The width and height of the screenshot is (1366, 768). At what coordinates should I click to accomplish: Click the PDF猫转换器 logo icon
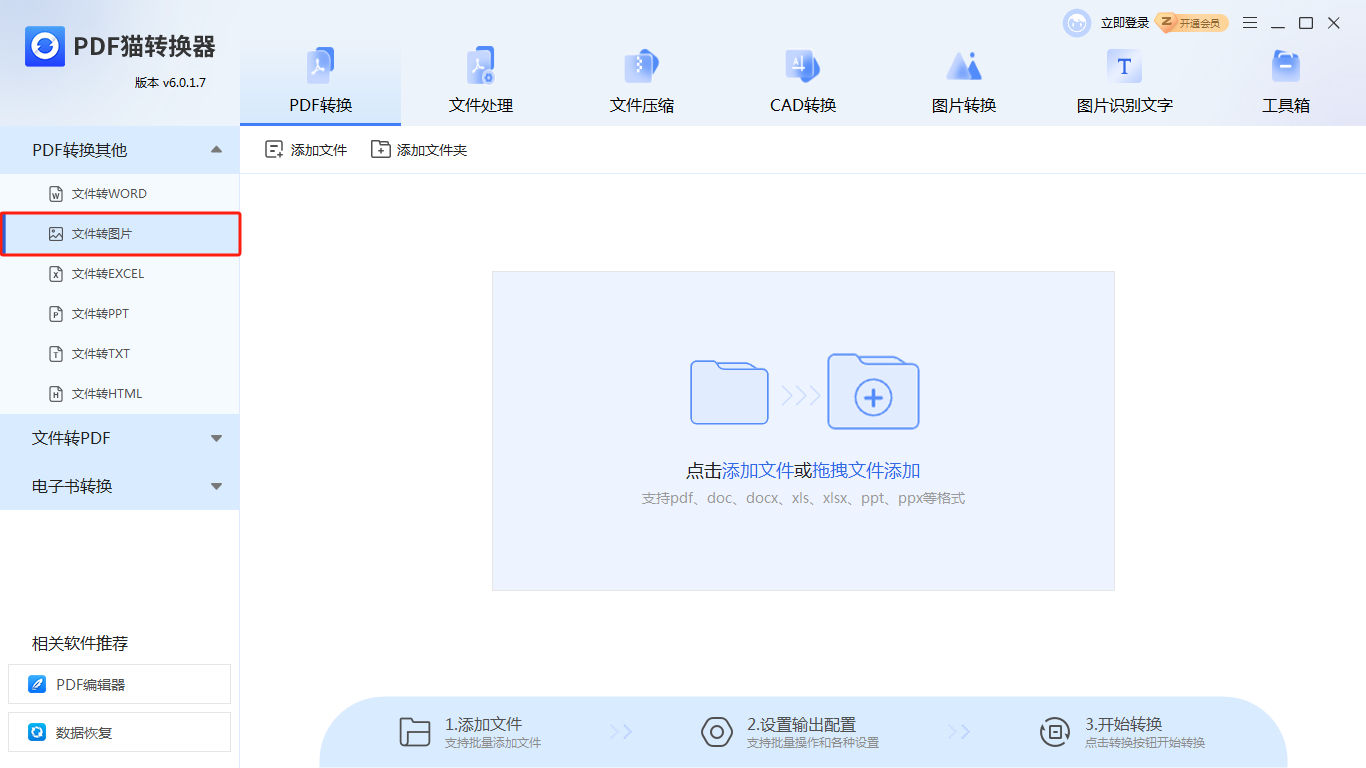tap(45, 47)
